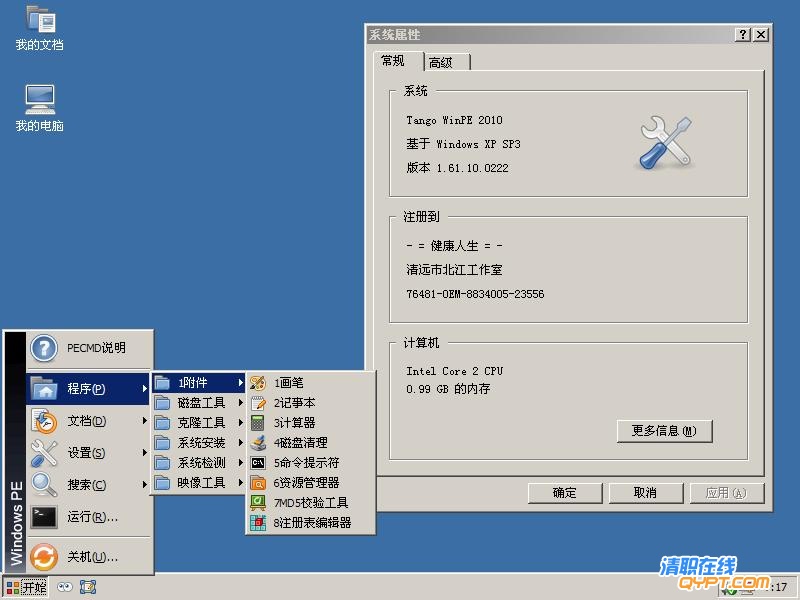Click the 系统检测 folder icon
Image resolution: width=800 pixels, height=600 pixels.
tap(162, 463)
